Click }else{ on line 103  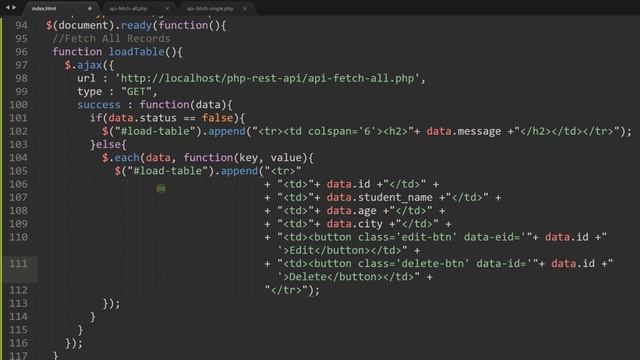click(x=108, y=144)
